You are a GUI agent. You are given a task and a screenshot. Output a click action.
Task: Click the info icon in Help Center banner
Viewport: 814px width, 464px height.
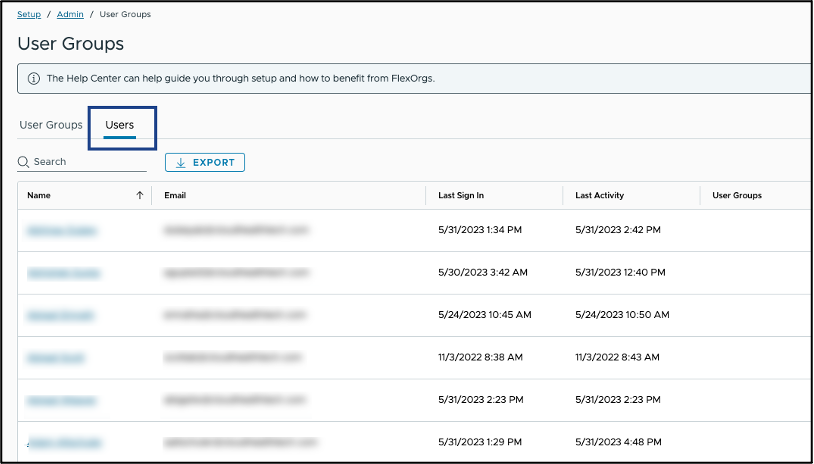[34, 79]
